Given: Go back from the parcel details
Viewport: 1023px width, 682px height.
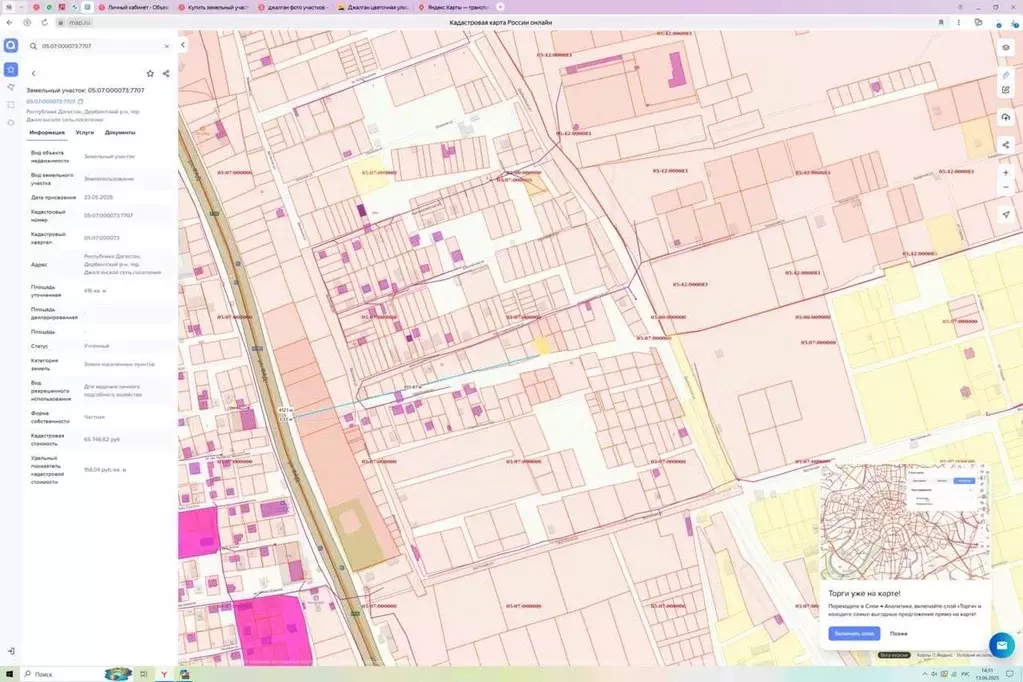Looking at the screenshot, I should coord(33,74).
